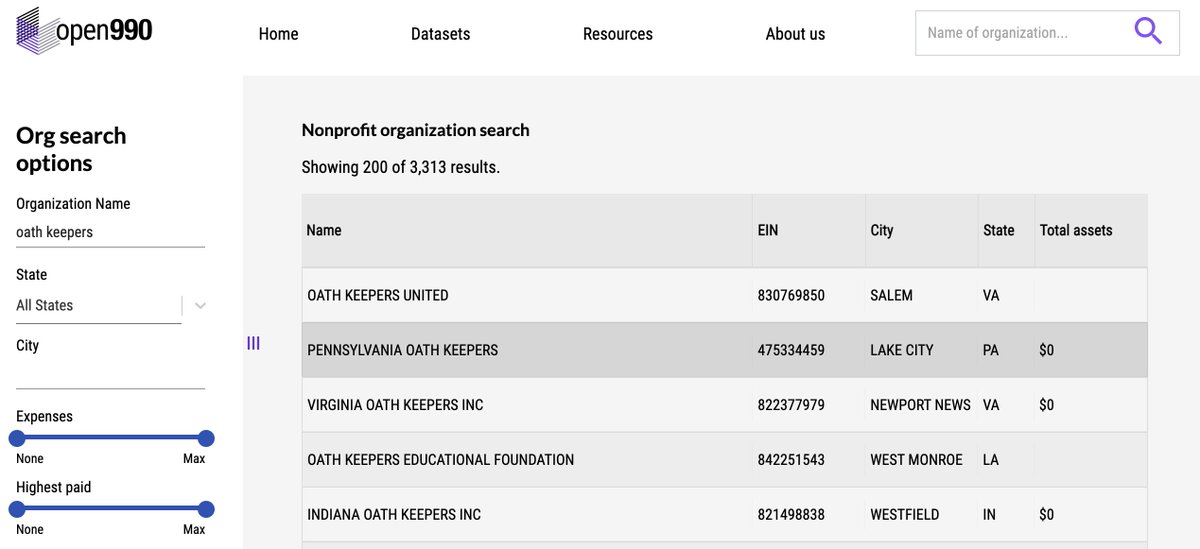
Task: Open the State selector showing All States
Action: point(98,306)
